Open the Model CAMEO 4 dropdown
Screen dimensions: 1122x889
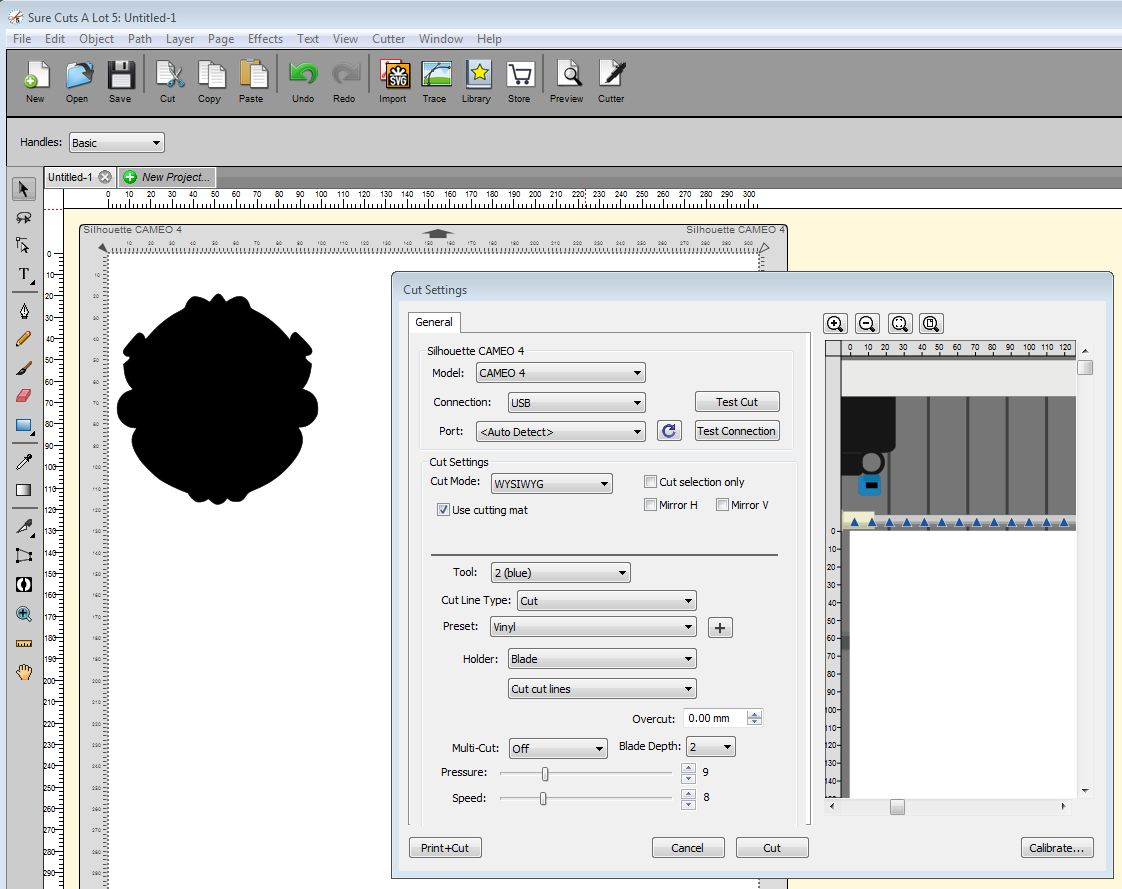click(x=560, y=373)
